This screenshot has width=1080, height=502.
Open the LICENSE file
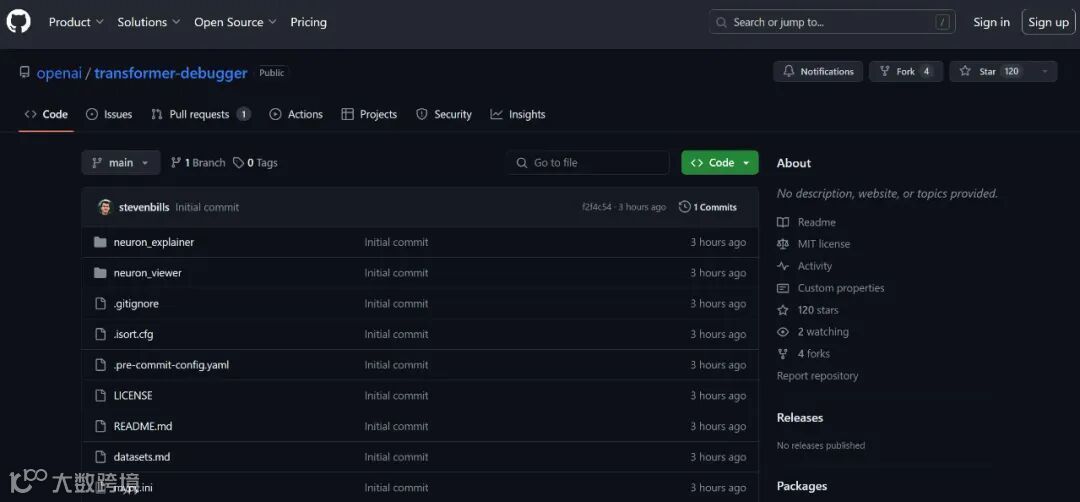click(x=133, y=396)
